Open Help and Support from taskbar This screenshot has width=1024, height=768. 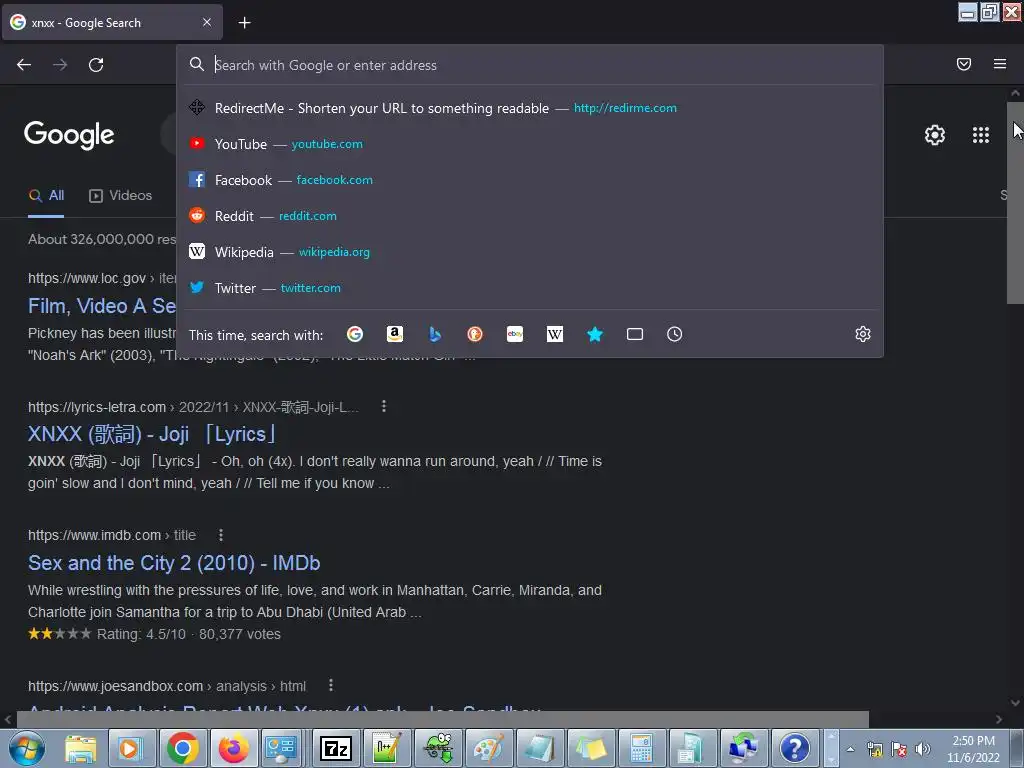(794, 748)
